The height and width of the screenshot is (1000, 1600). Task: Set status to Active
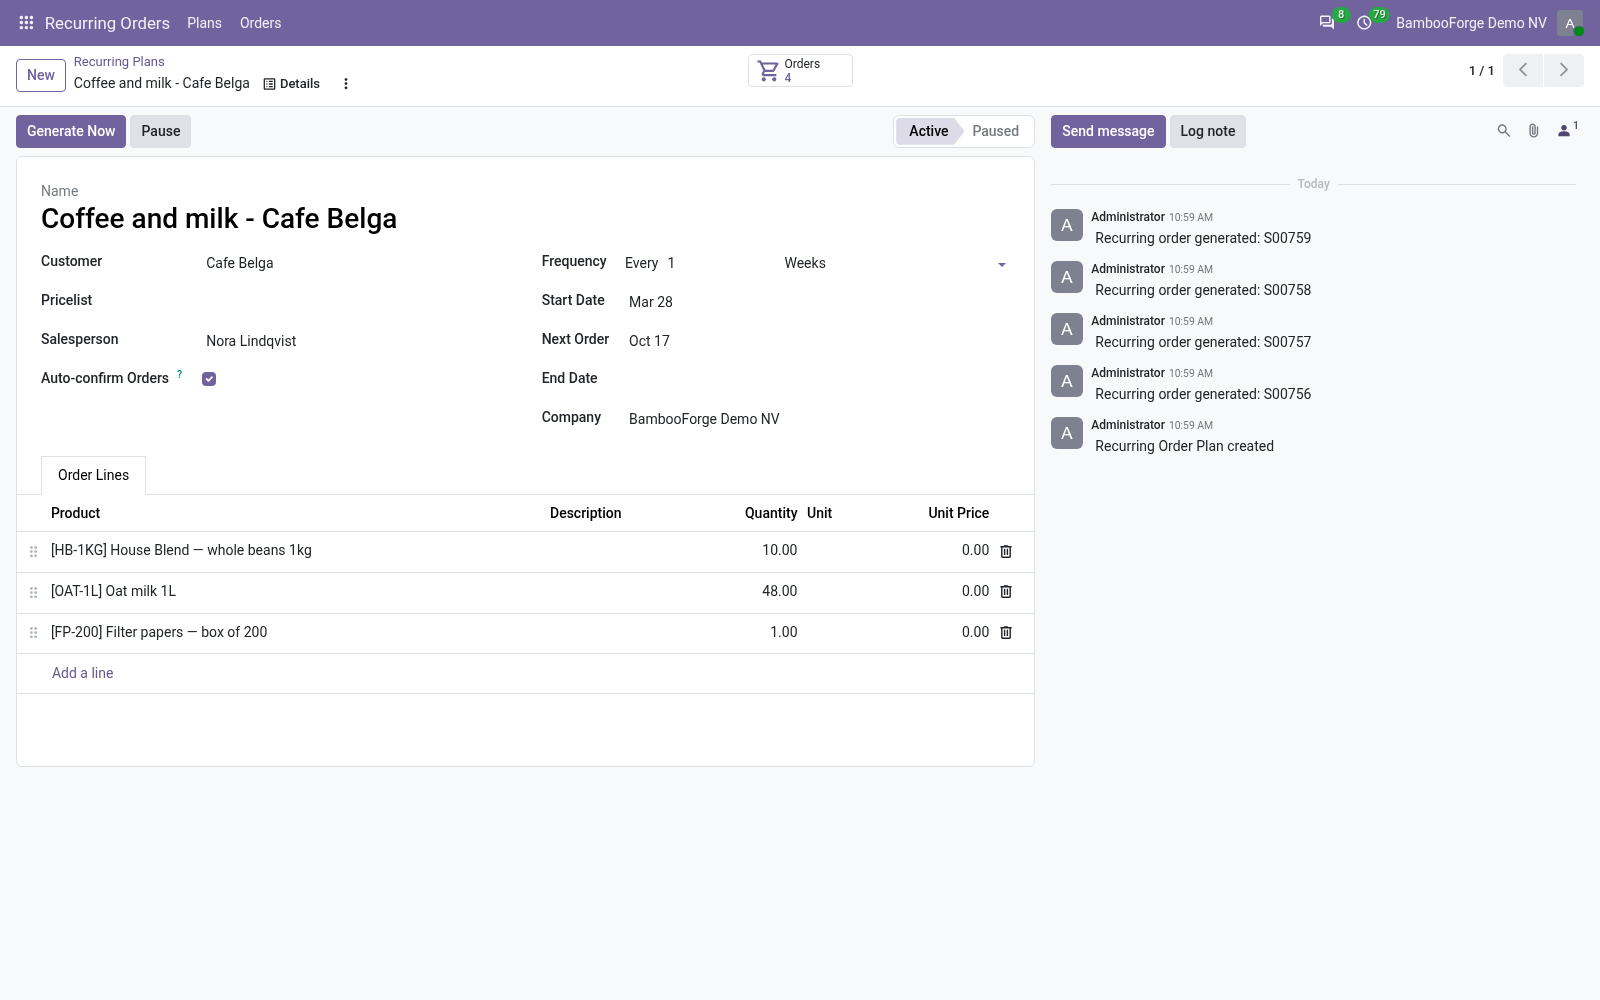(x=928, y=131)
